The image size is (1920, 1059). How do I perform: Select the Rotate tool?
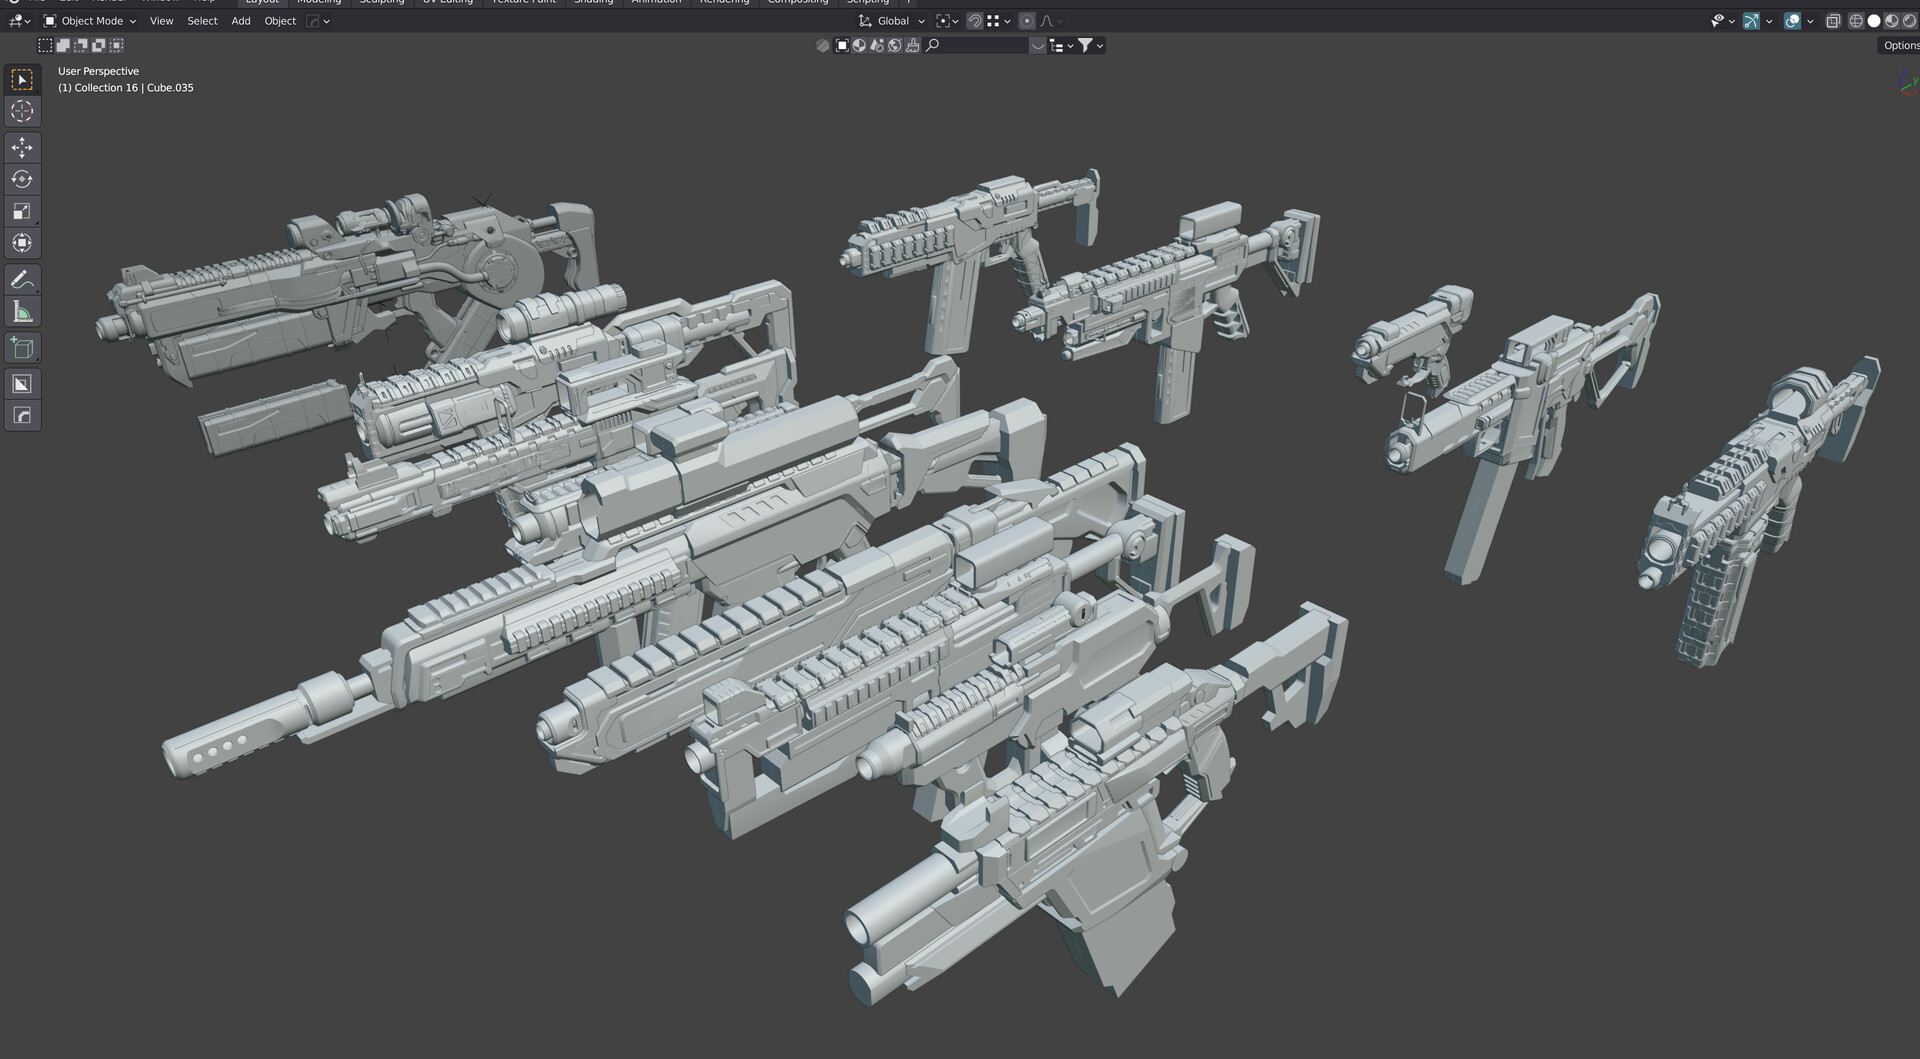(x=21, y=179)
